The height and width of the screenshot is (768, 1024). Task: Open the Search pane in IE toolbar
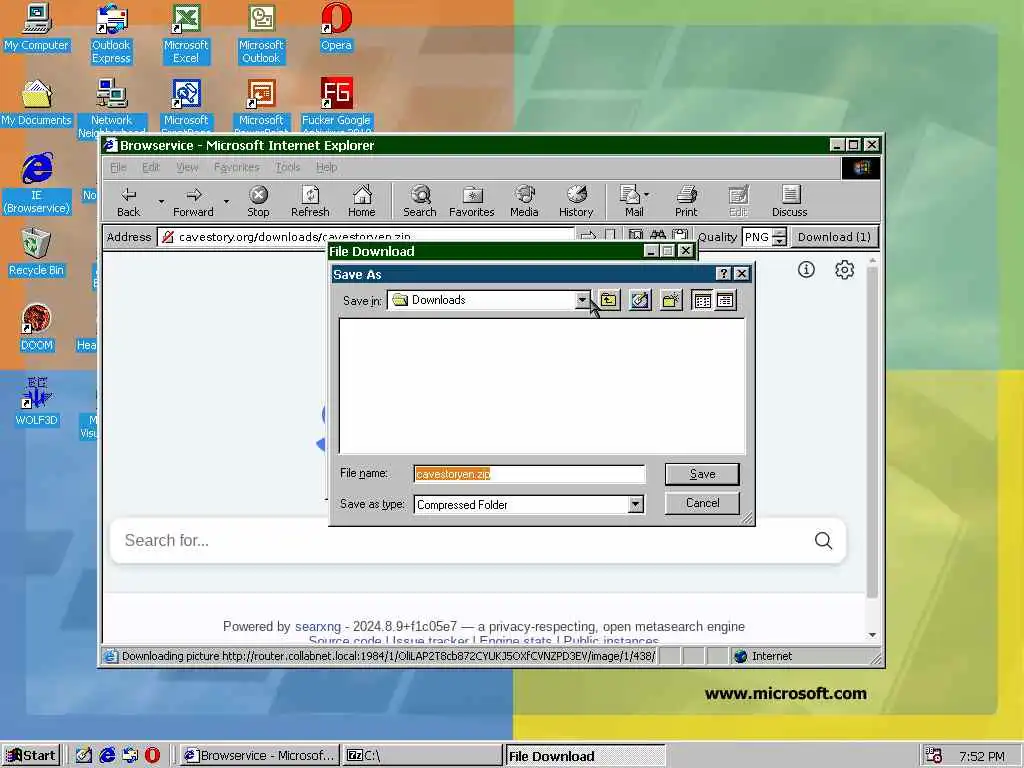pos(420,201)
